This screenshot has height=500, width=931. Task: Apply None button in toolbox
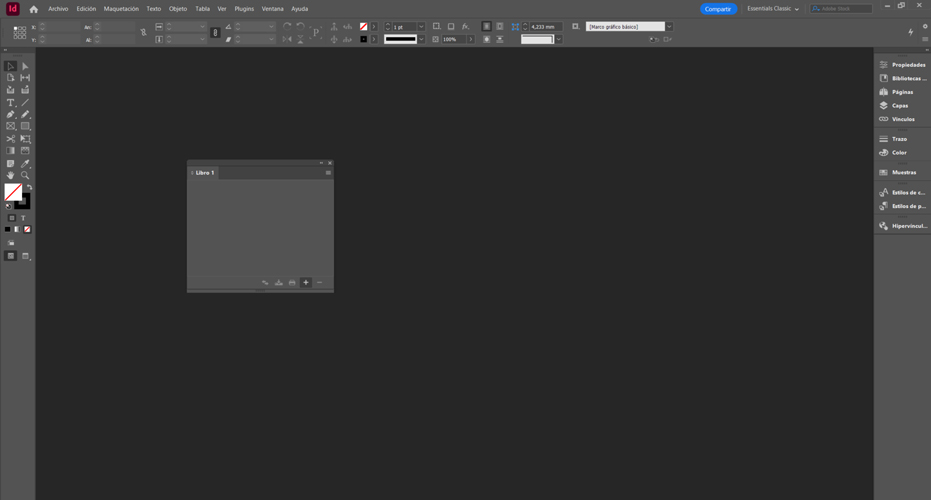coord(27,229)
